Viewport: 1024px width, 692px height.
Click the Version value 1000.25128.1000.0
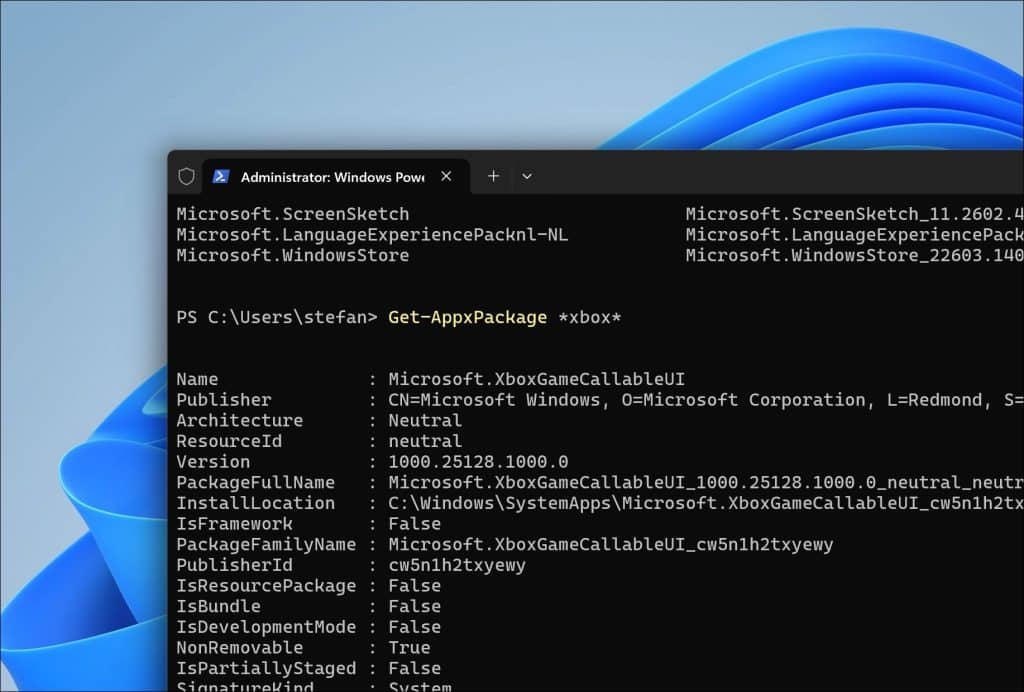478,462
